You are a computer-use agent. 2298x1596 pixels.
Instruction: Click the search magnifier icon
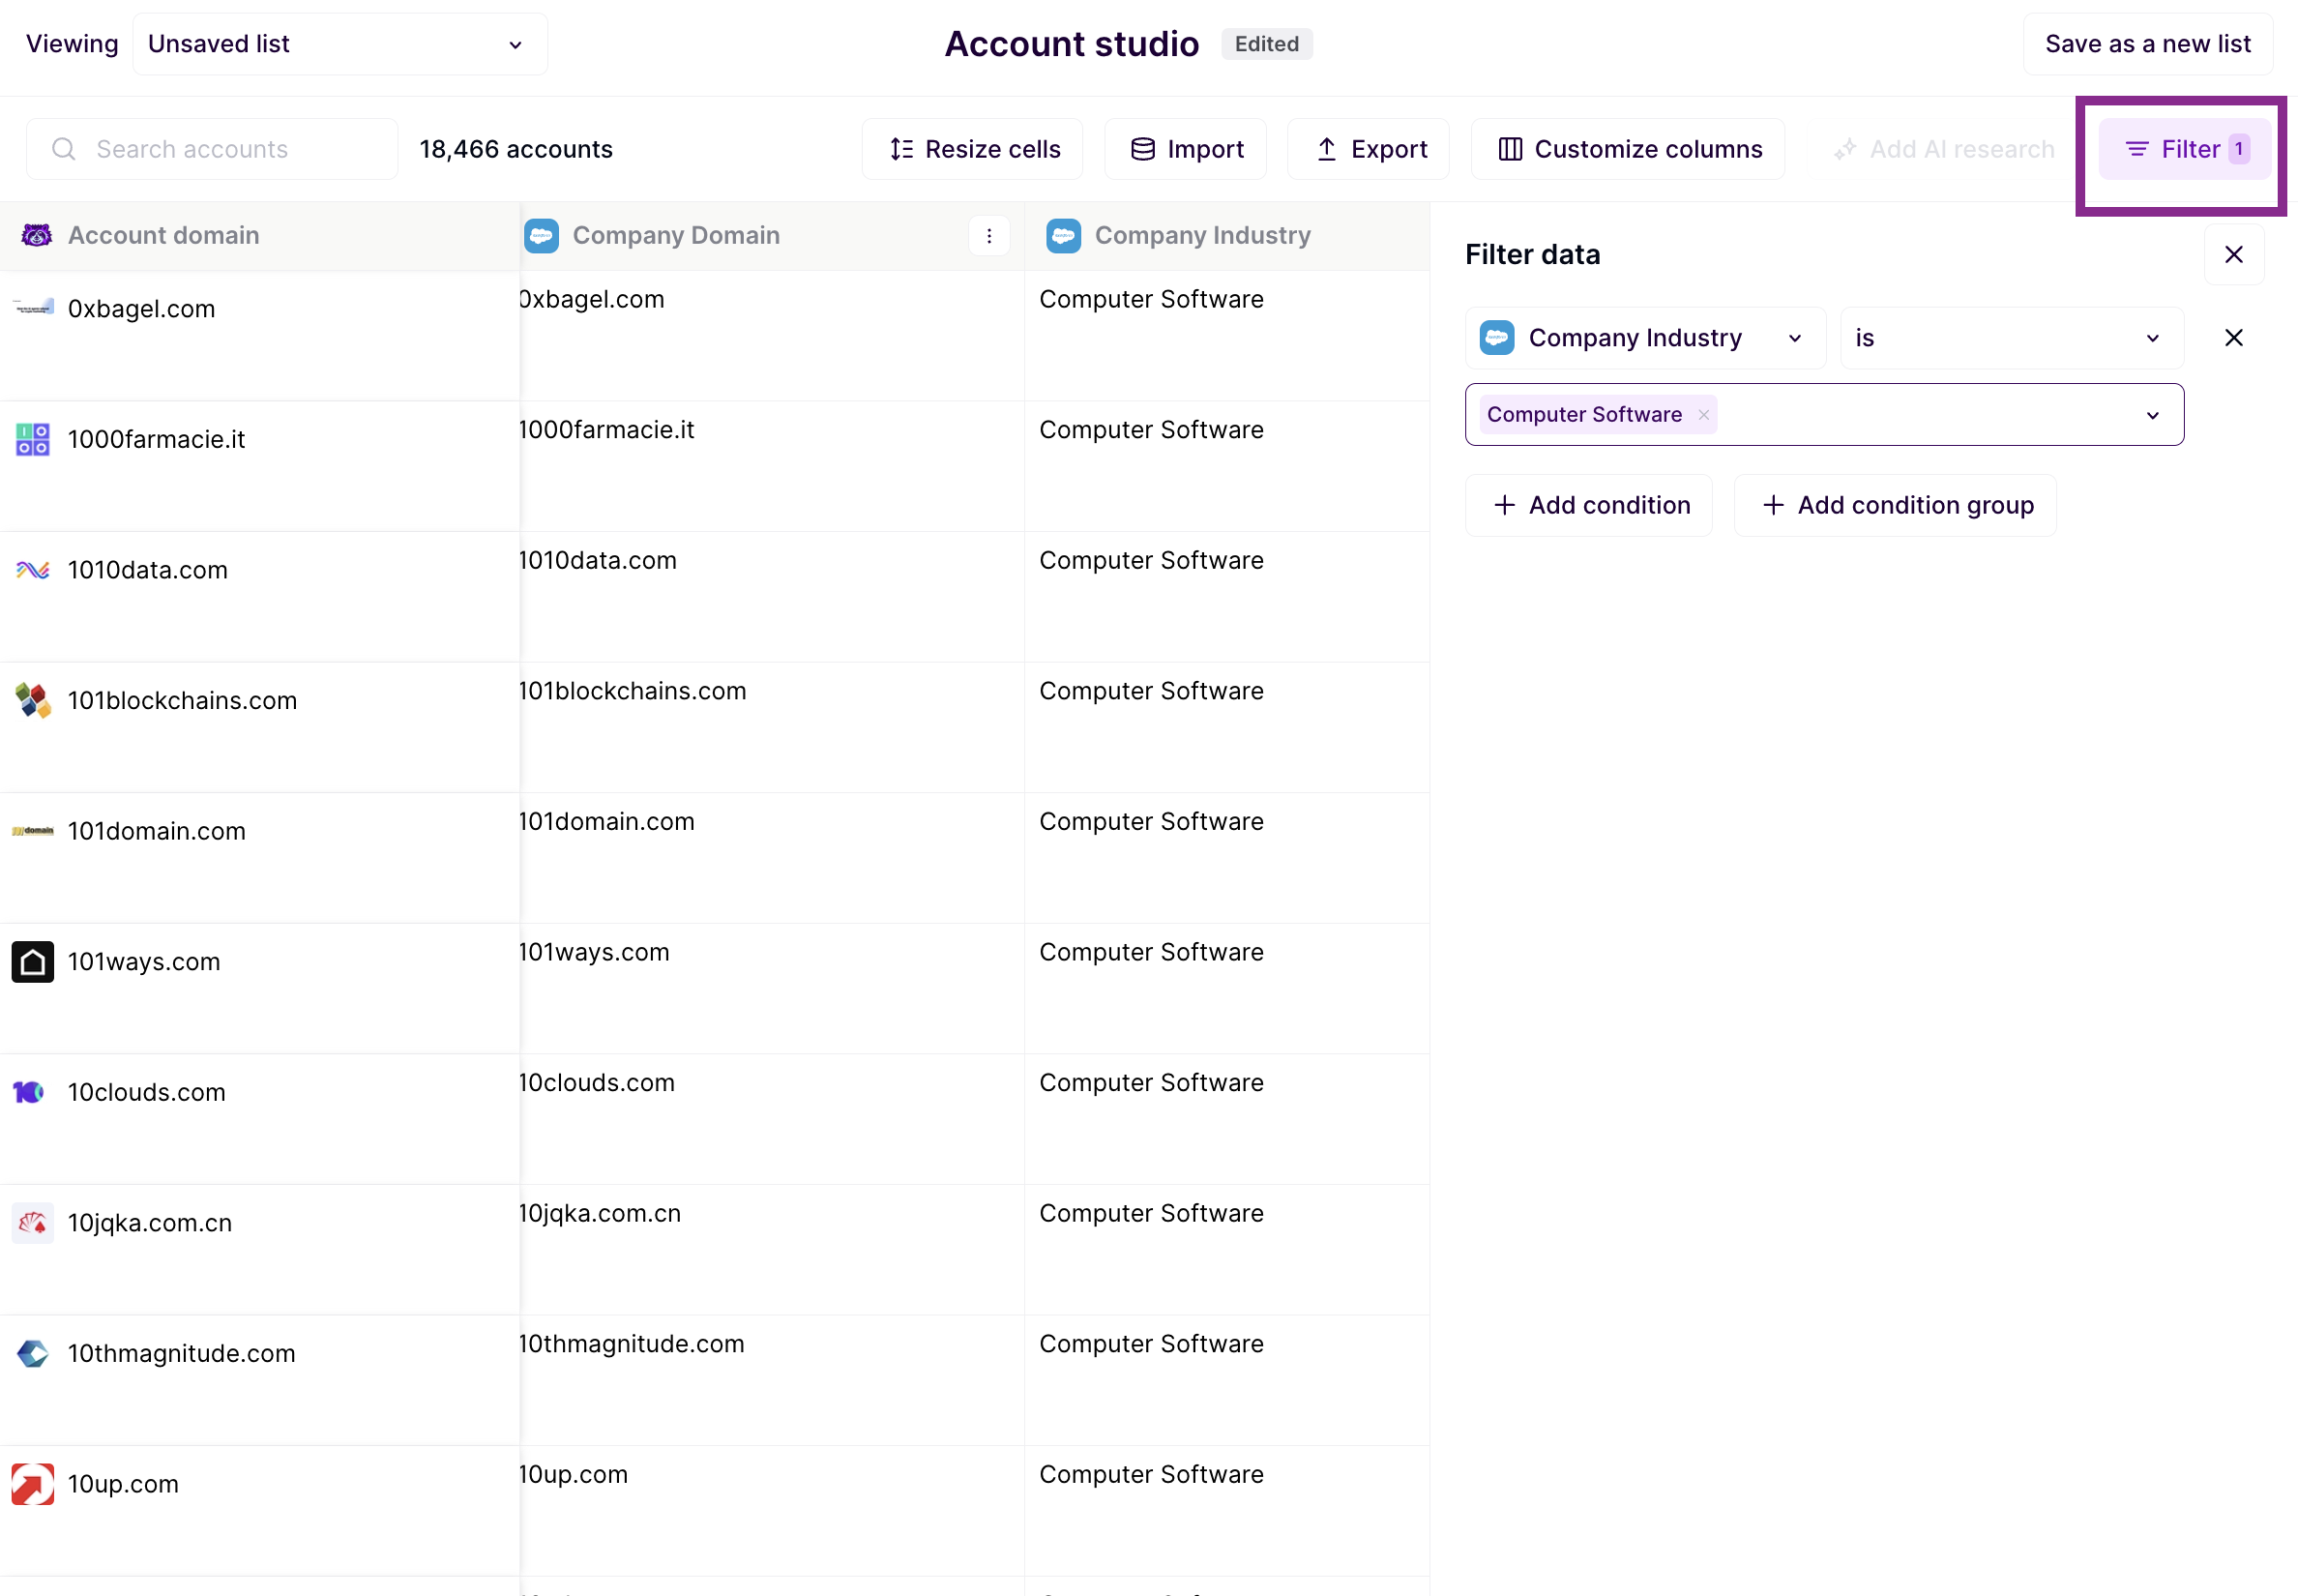64,148
